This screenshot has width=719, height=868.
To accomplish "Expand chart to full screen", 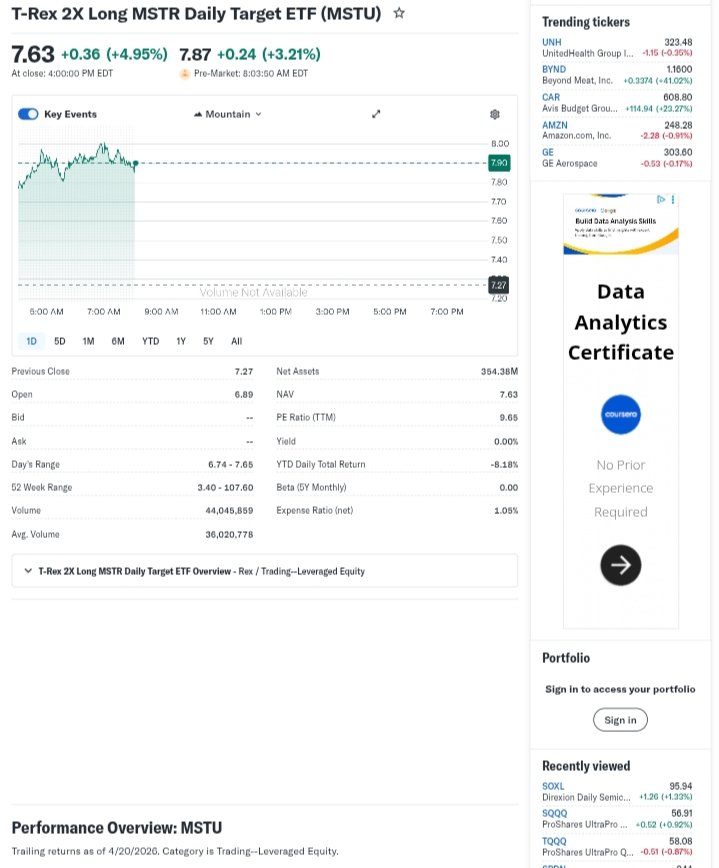I will (376, 114).
